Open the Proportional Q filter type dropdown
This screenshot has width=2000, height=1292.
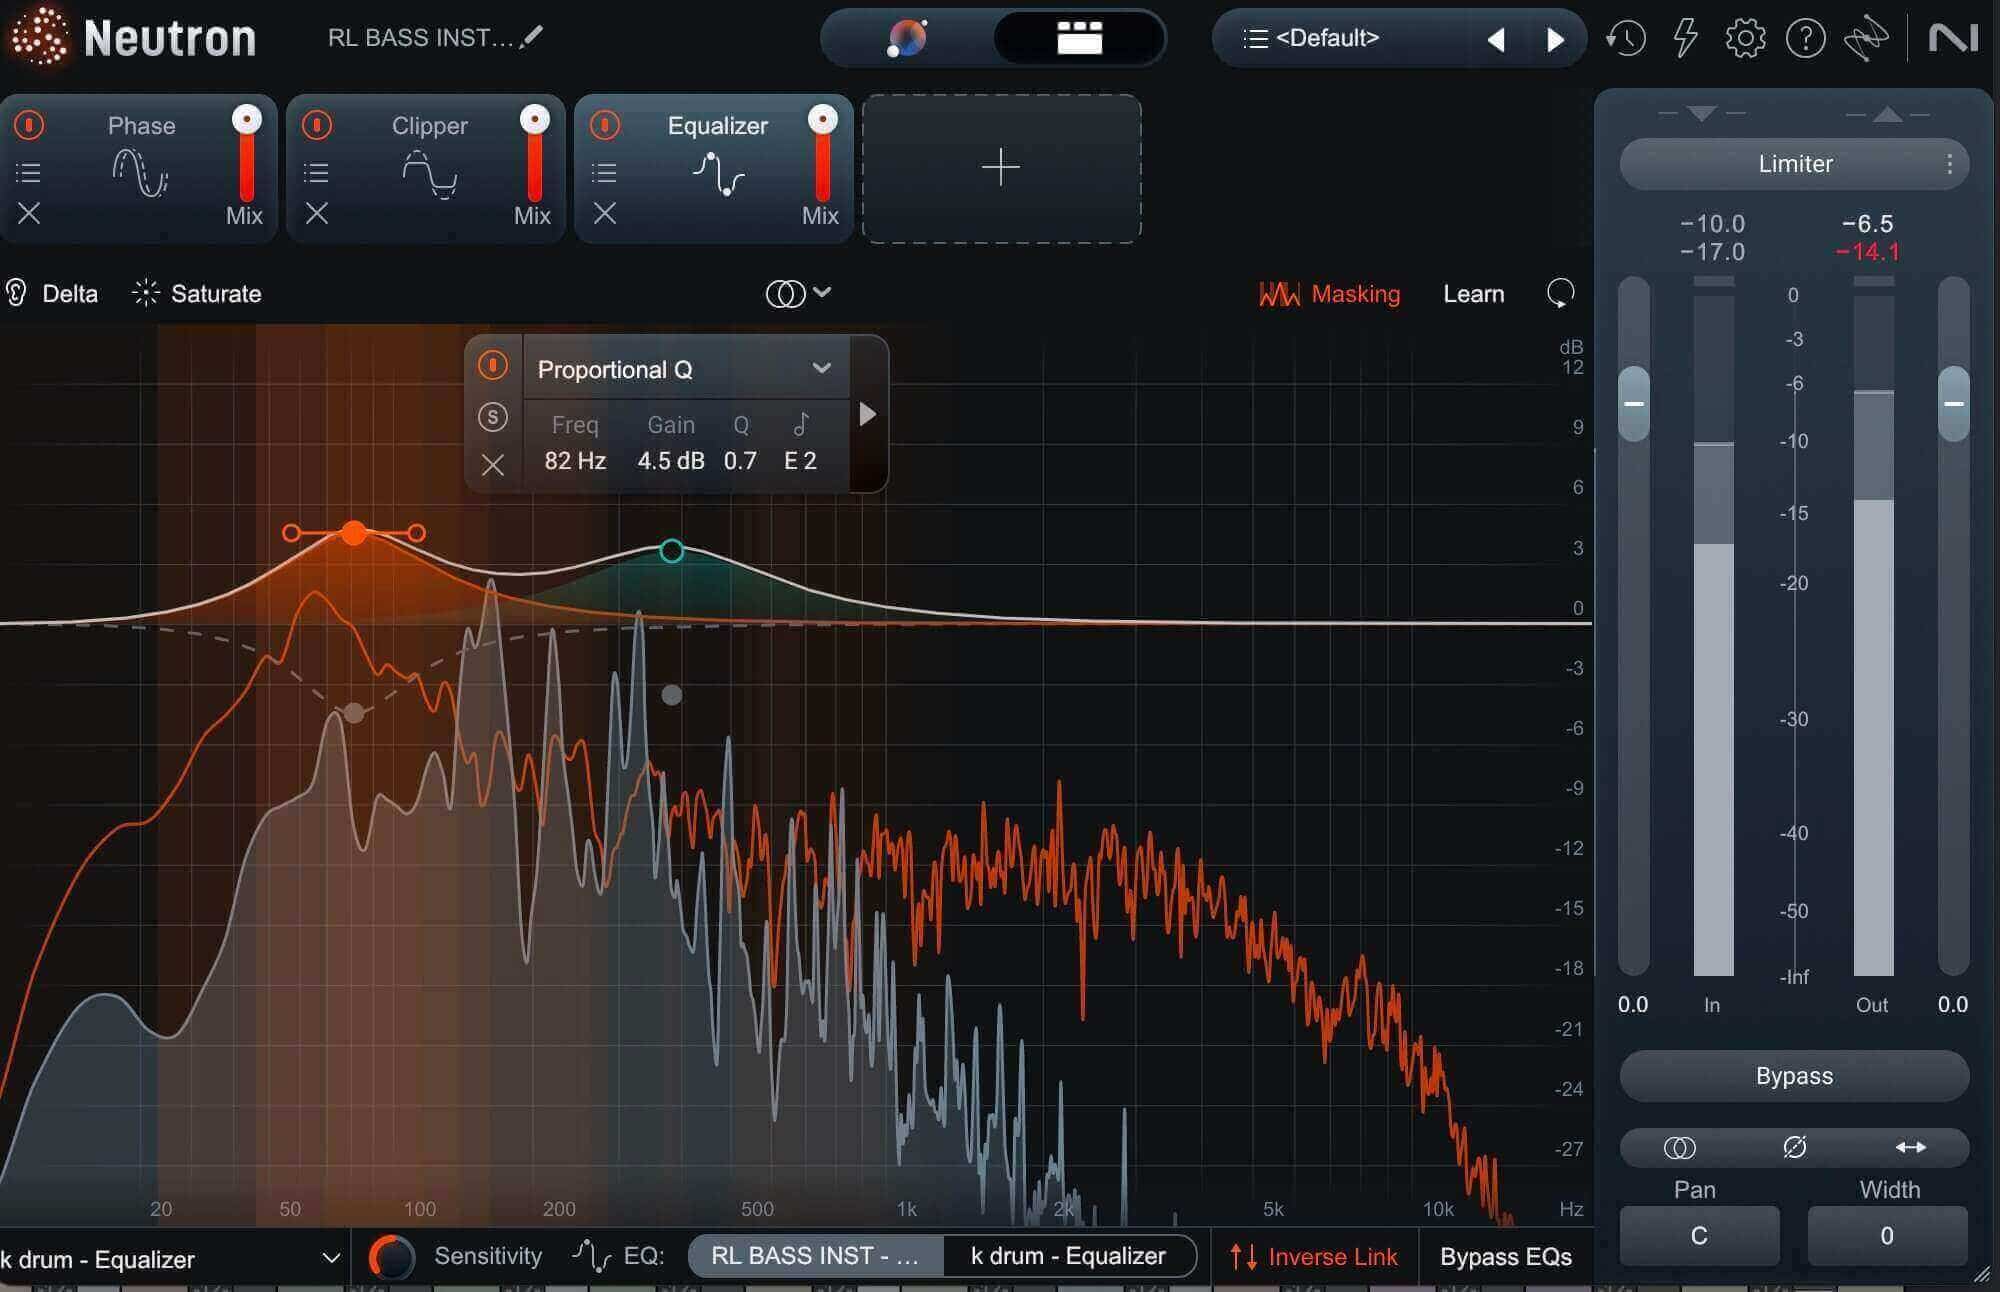(x=685, y=369)
